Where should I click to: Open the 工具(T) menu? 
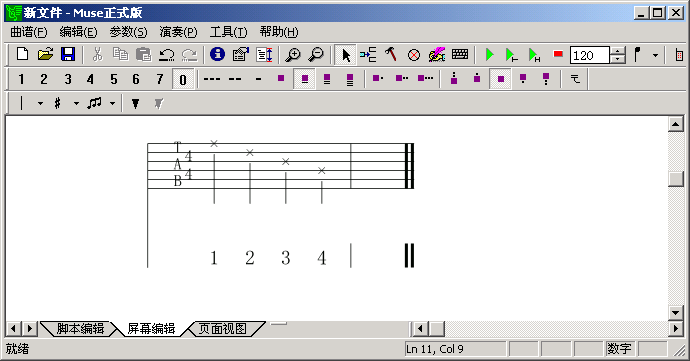(228, 32)
